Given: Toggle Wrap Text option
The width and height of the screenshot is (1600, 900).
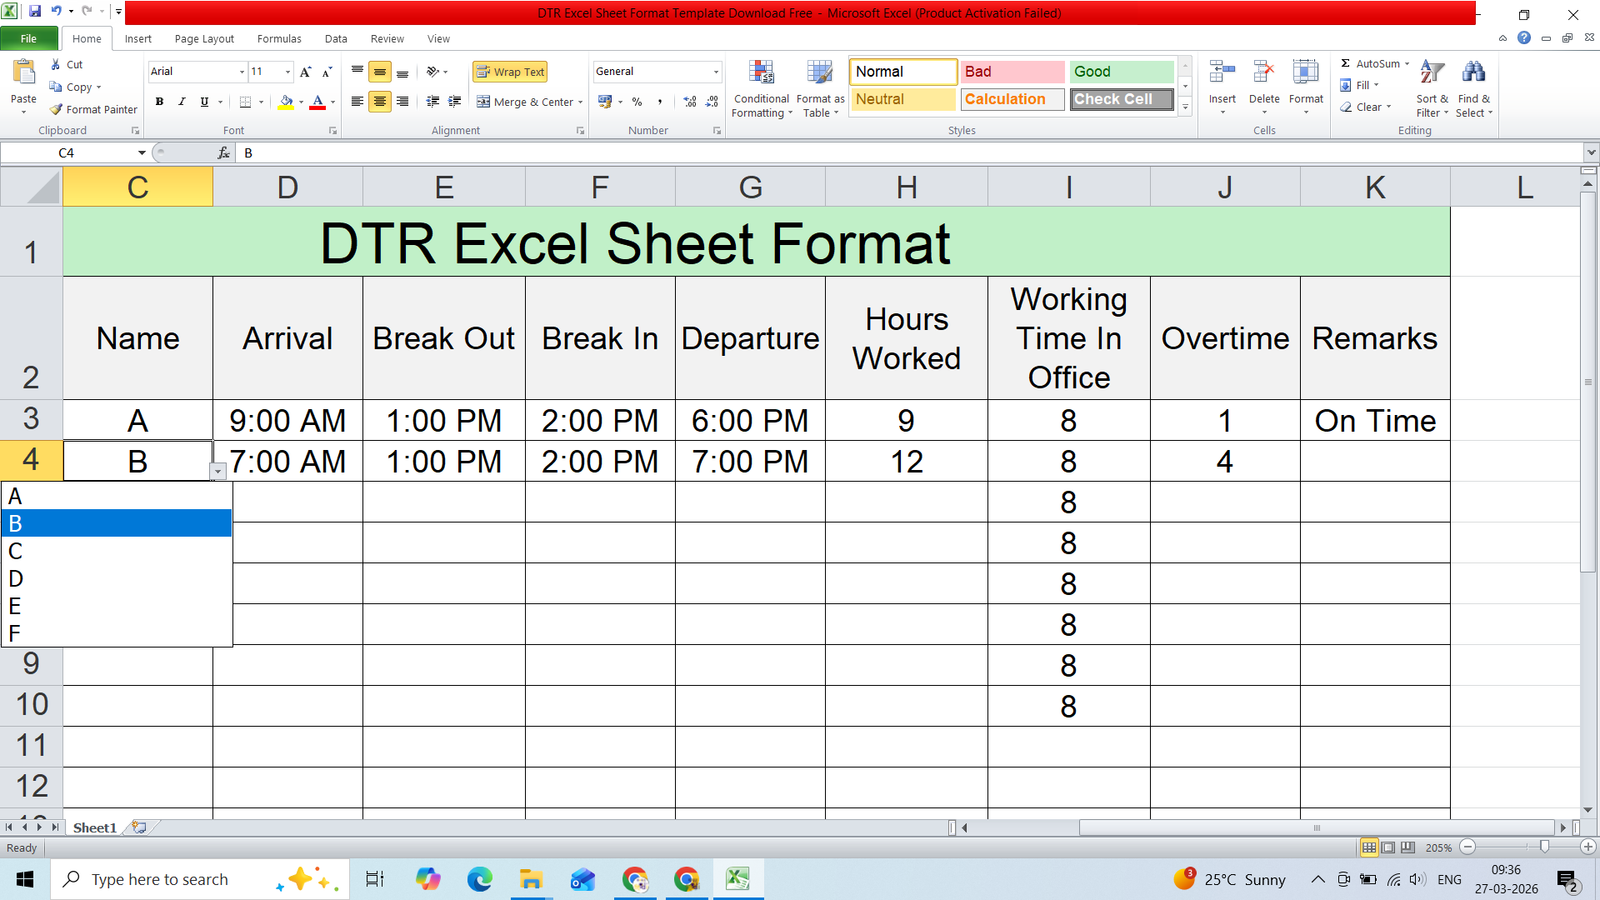Looking at the screenshot, I should click(x=510, y=72).
